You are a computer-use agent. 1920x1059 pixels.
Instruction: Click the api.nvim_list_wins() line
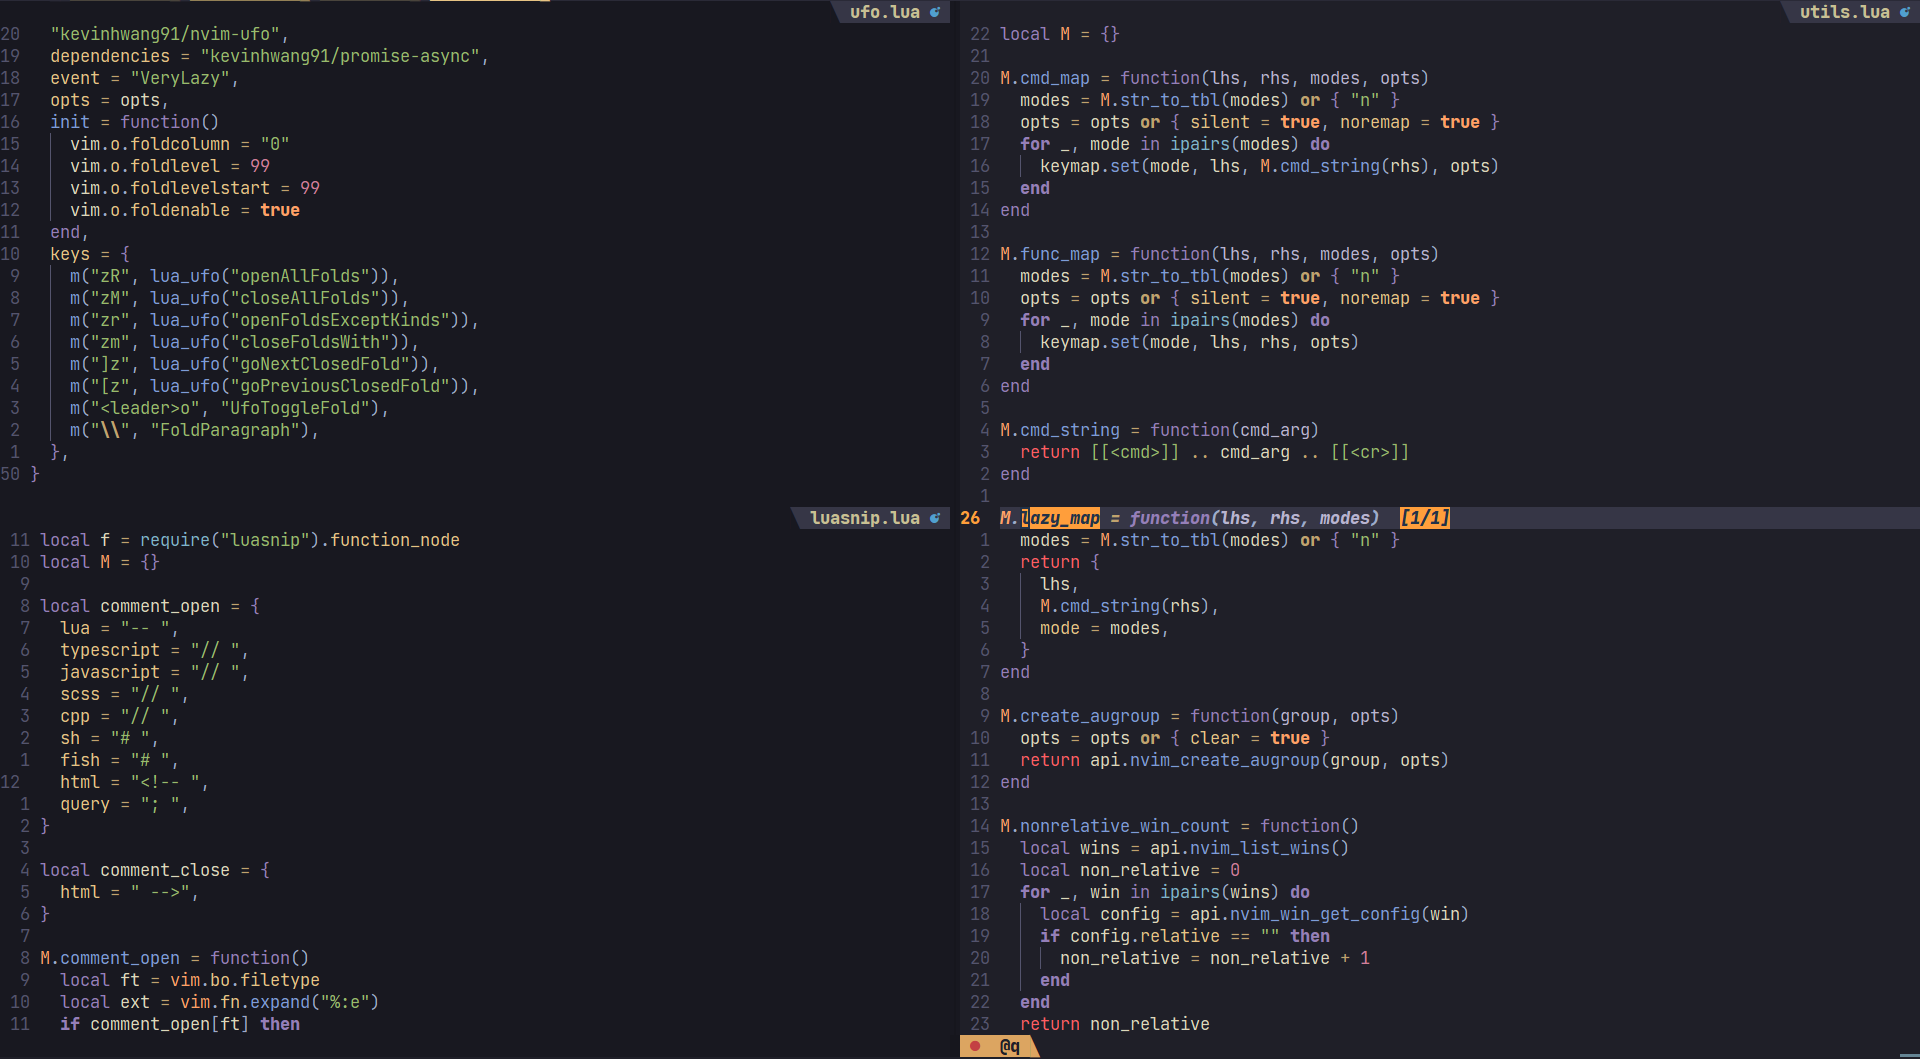pyautogui.click(x=1185, y=848)
